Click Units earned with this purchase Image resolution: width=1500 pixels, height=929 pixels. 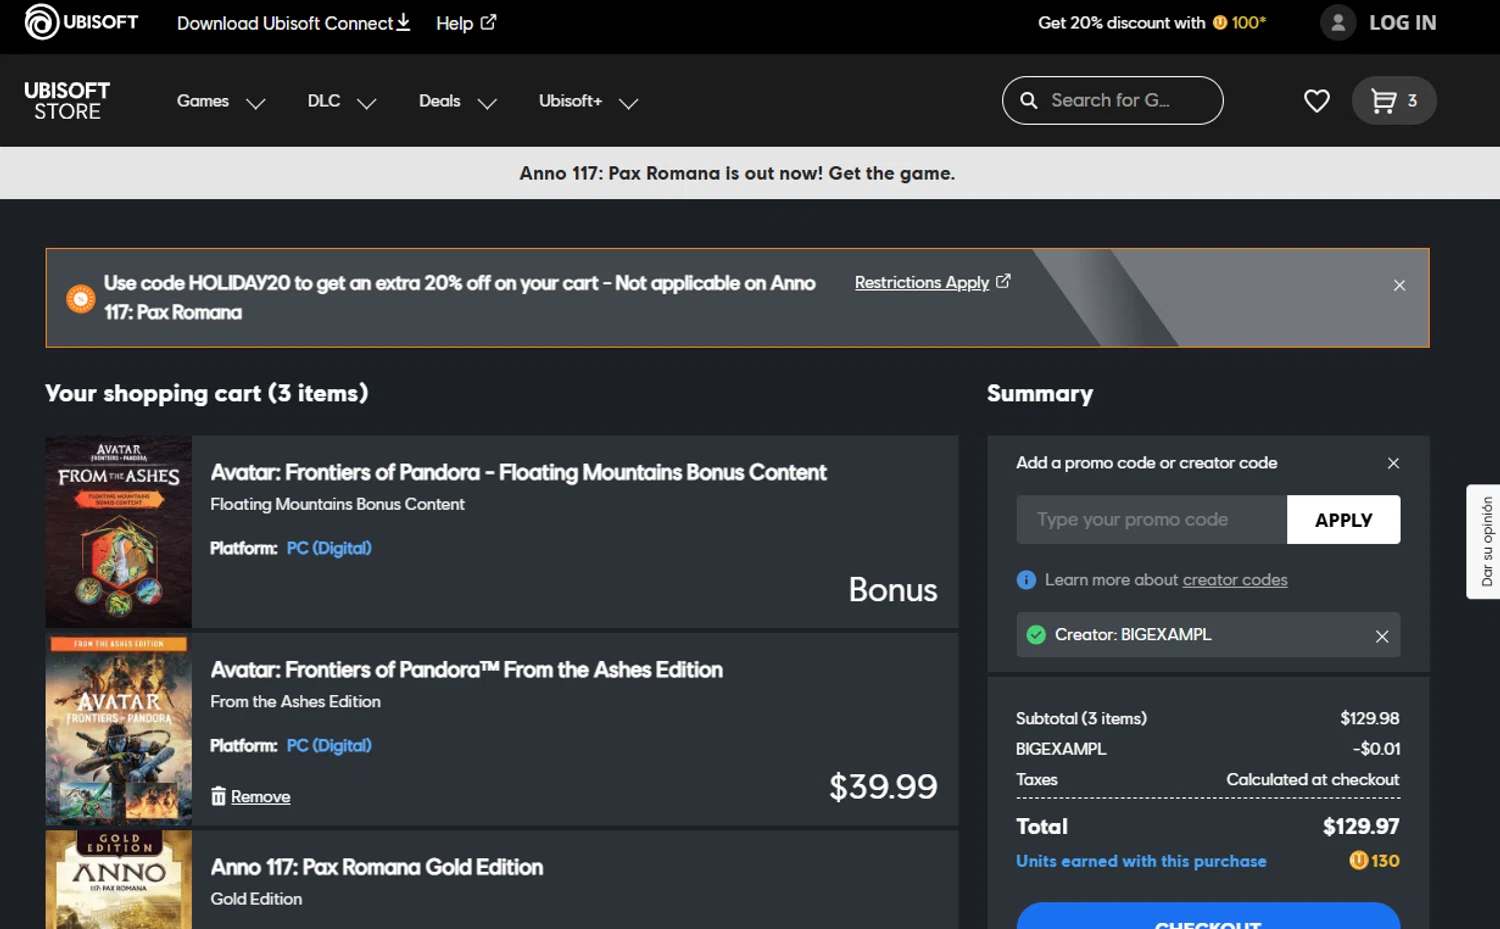pos(1141,861)
